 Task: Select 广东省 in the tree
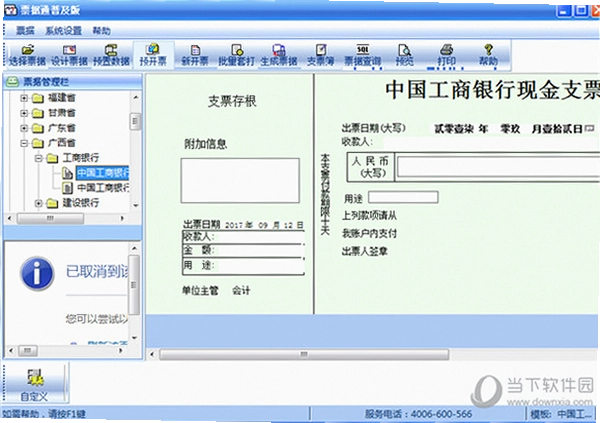62,128
